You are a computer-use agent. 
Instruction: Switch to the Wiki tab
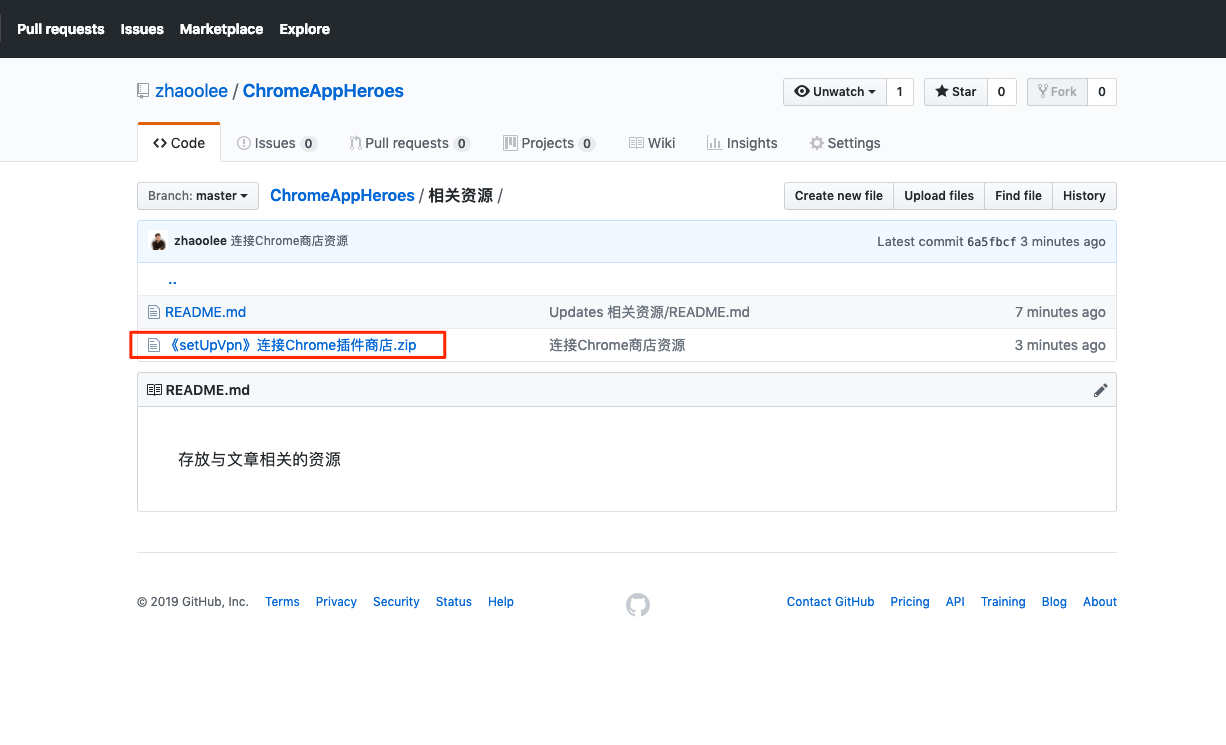click(x=652, y=143)
